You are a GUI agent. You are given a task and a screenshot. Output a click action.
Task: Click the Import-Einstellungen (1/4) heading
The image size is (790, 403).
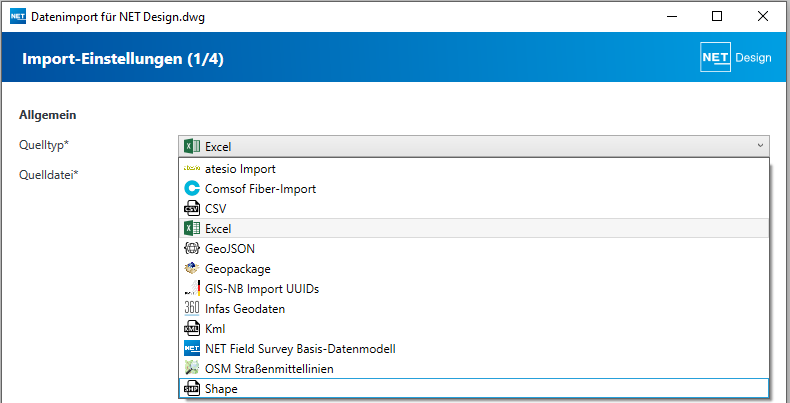(123, 59)
